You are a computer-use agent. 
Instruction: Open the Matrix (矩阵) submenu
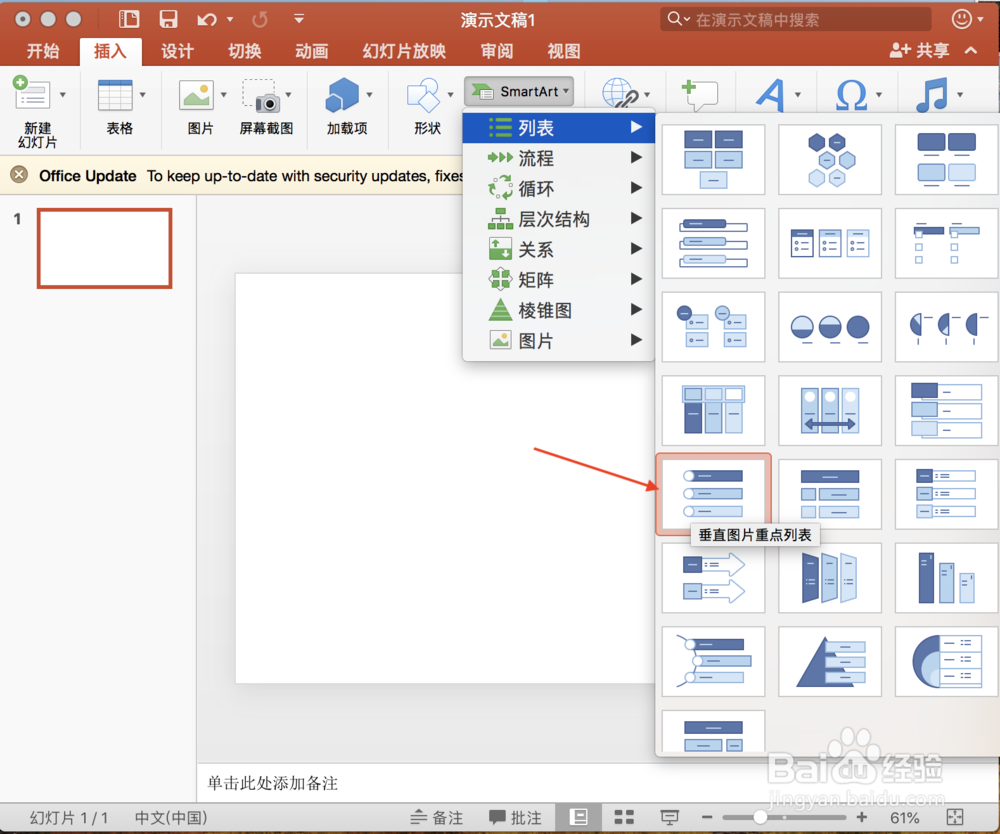coord(559,279)
